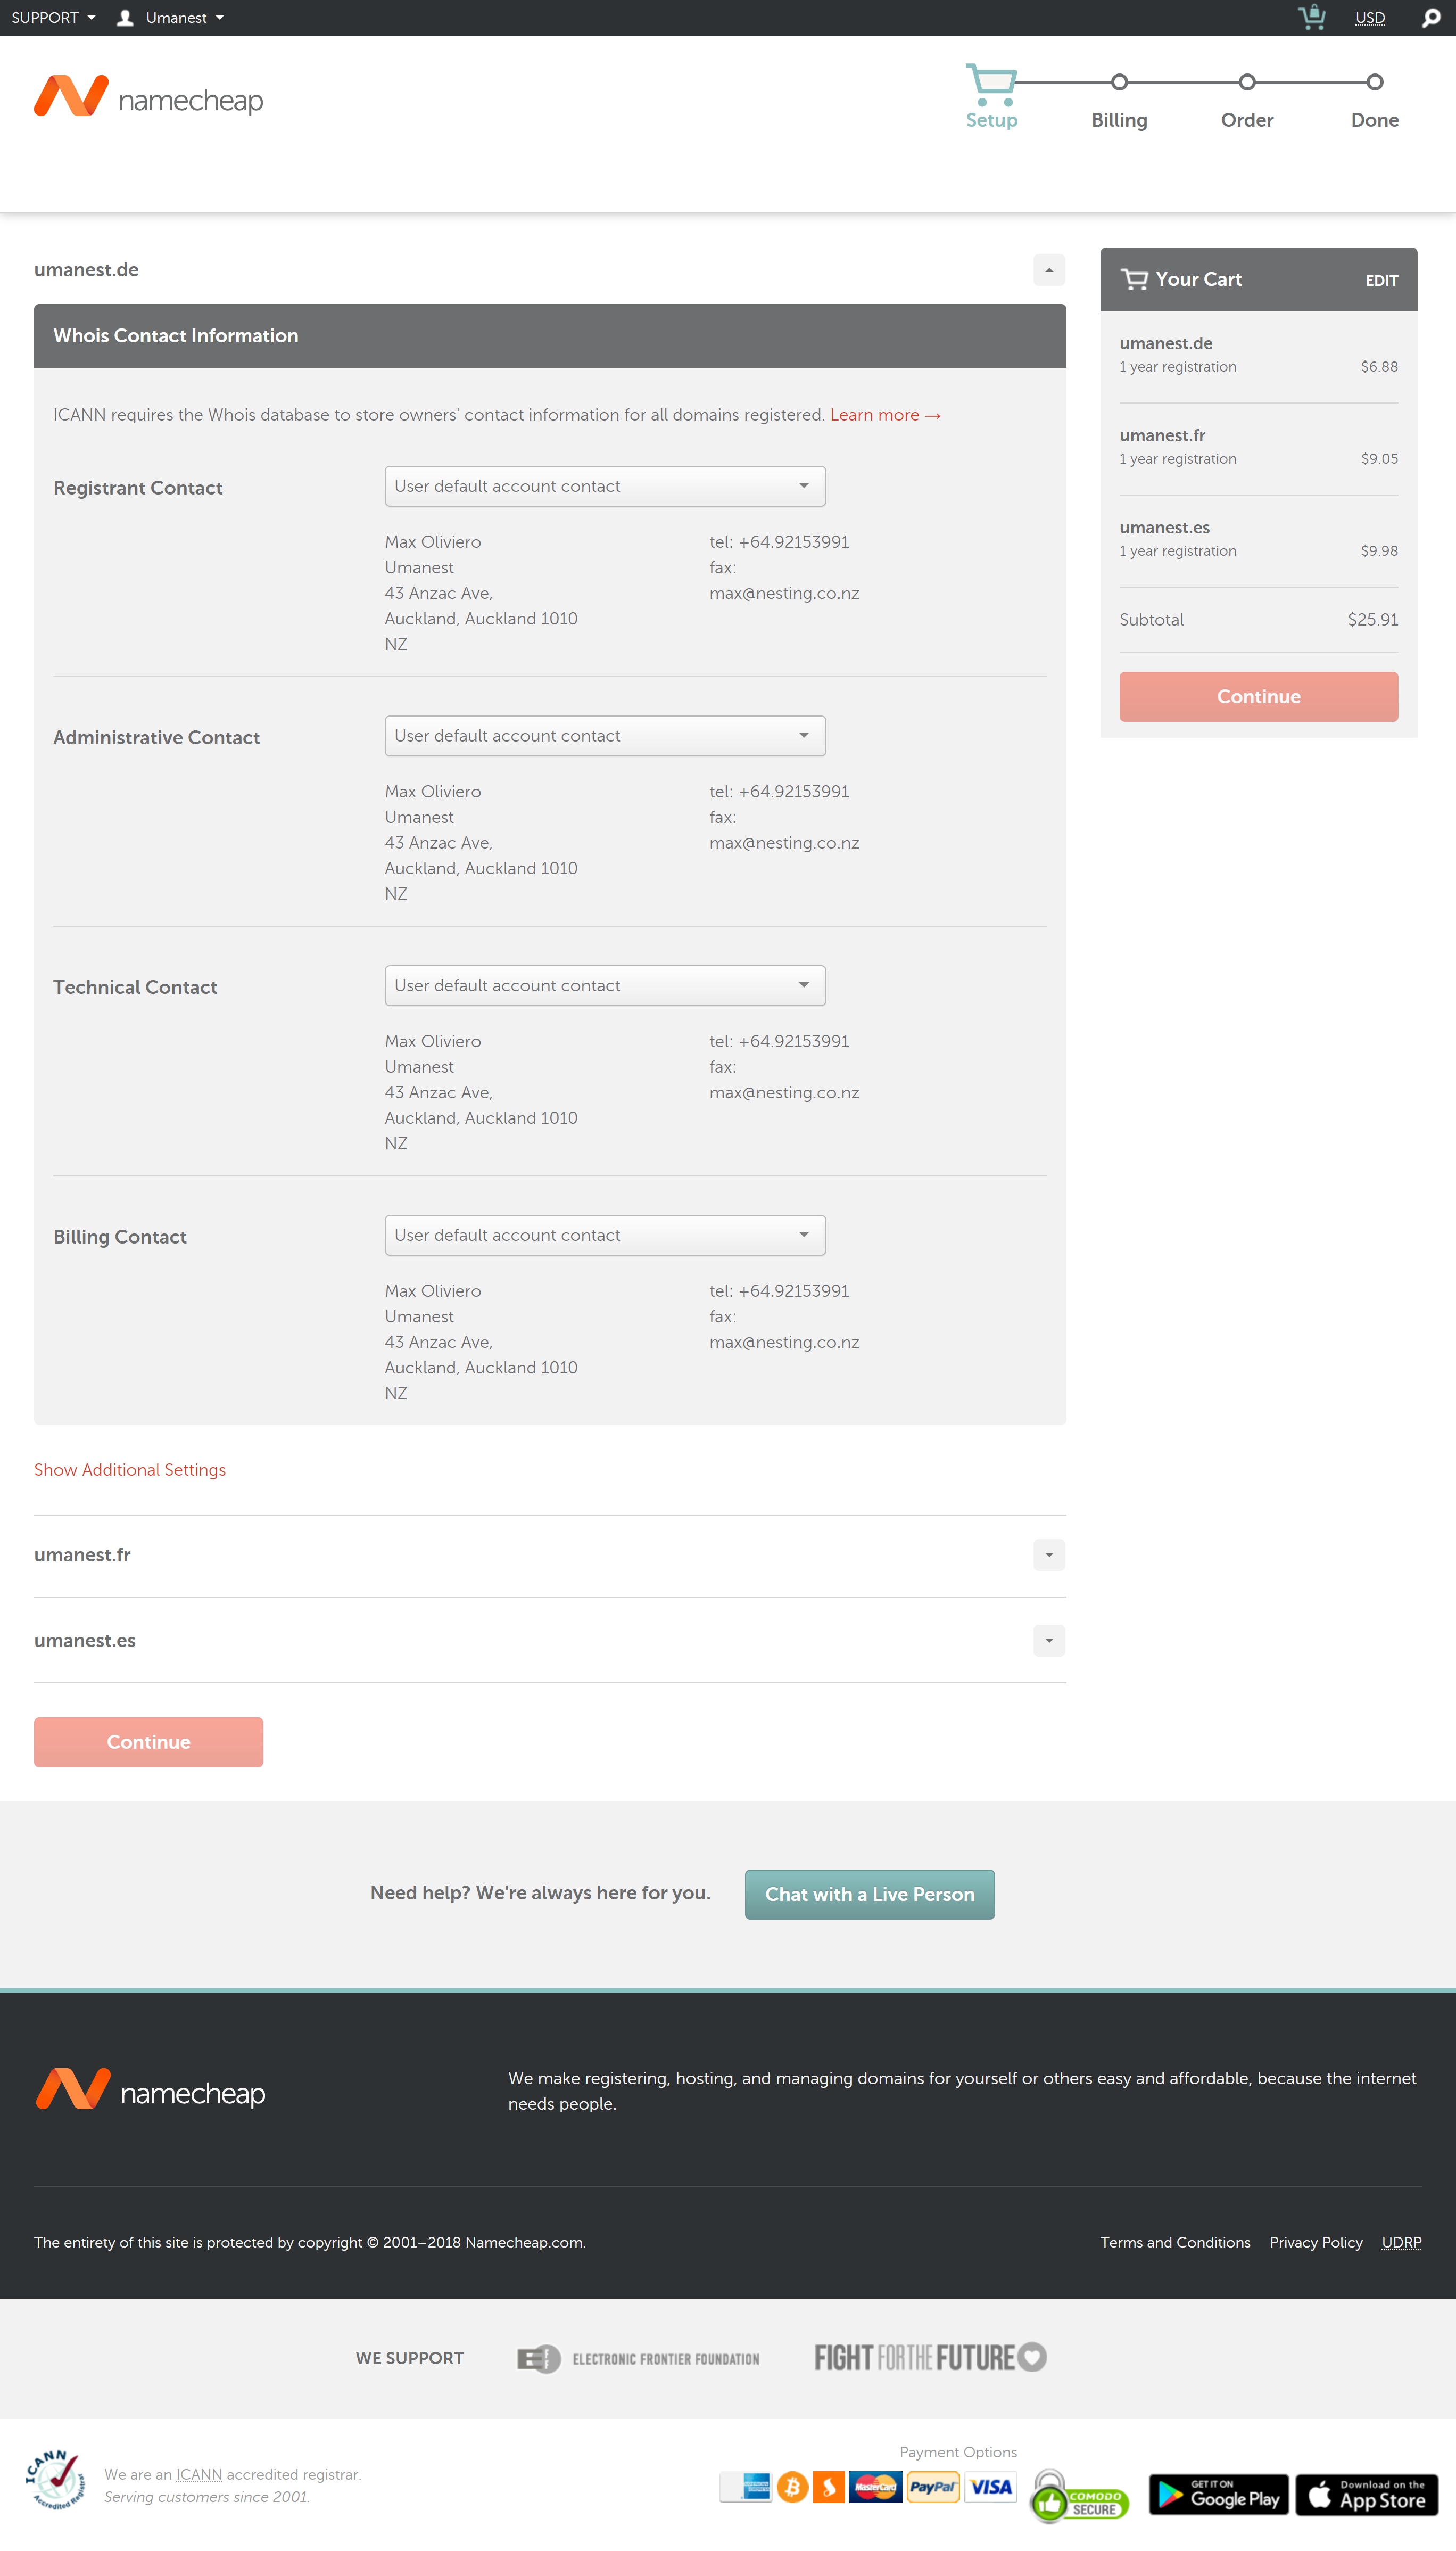The height and width of the screenshot is (2551, 1456).
Task: Expand the umanest.fr section
Action: pyautogui.click(x=1048, y=1555)
